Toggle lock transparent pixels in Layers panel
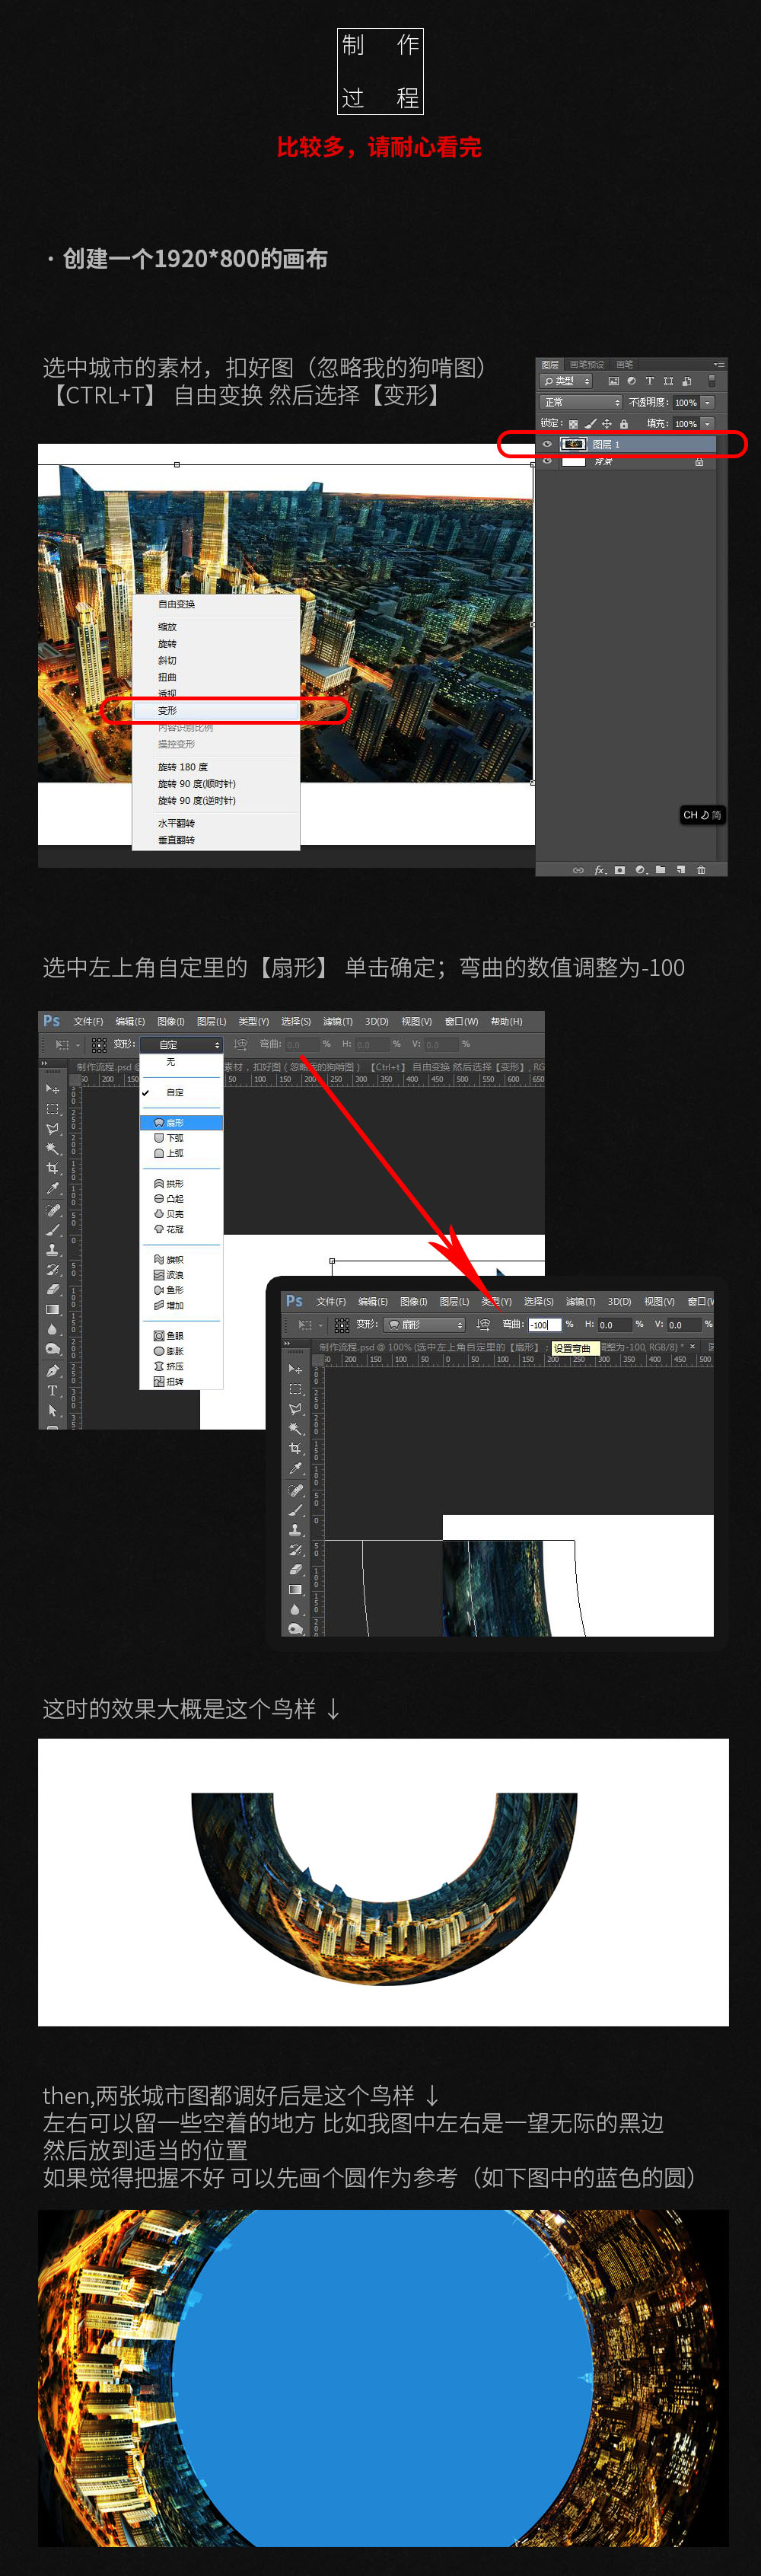The height and width of the screenshot is (2576, 761). click(x=573, y=424)
